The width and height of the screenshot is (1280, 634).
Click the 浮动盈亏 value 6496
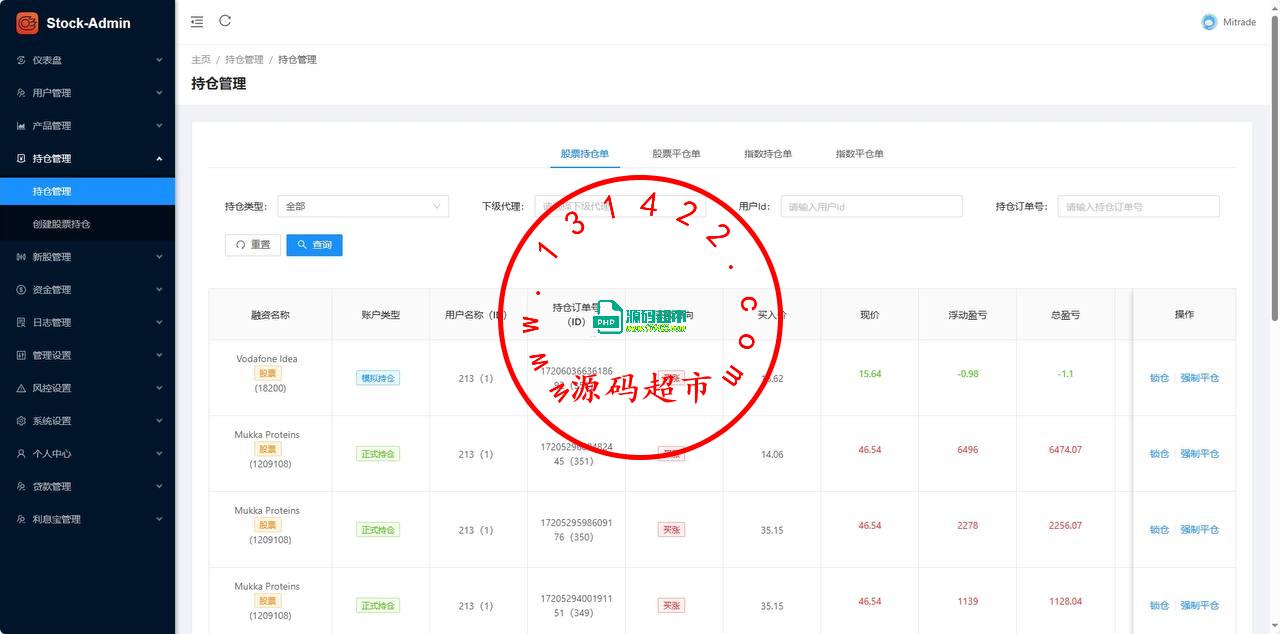[x=968, y=450]
